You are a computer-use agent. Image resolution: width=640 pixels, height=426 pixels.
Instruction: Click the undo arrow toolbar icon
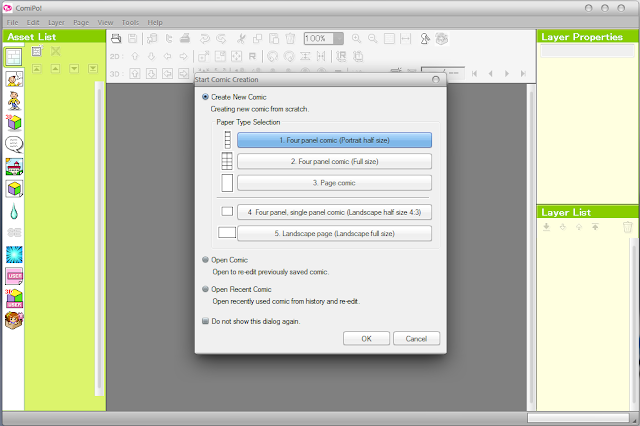tap(204, 38)
